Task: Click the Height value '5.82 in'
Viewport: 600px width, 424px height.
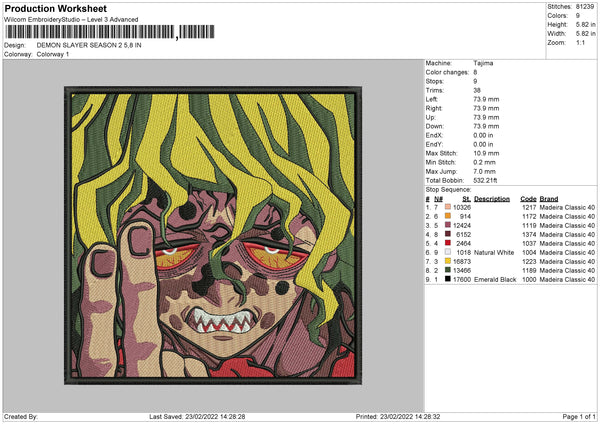Action: (x=585, y=24)
